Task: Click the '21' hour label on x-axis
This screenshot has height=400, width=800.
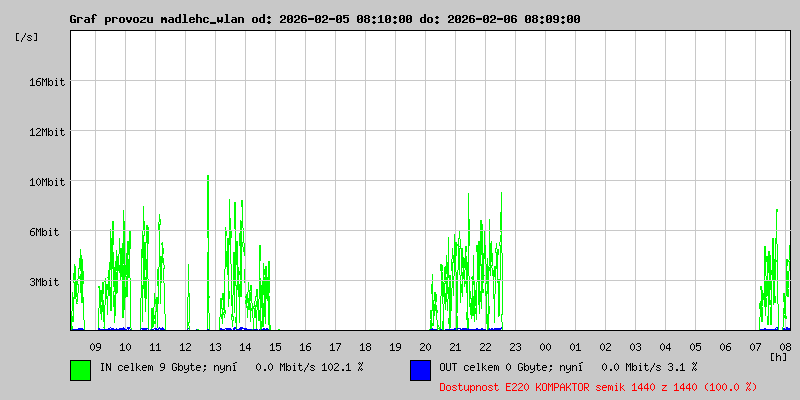Action: click(456, 347)
